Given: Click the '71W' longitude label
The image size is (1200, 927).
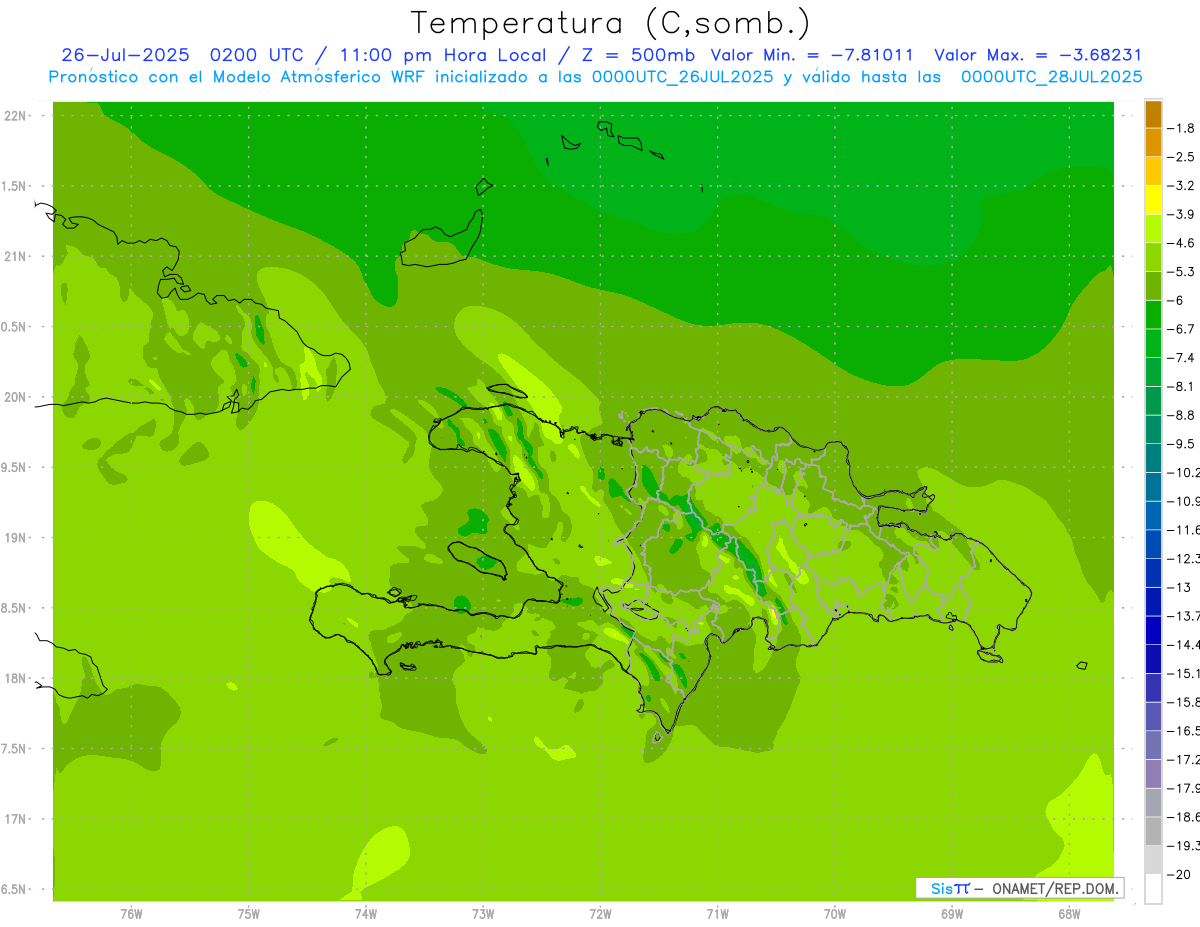Looking at the screenshot, I should pos(718,914).
